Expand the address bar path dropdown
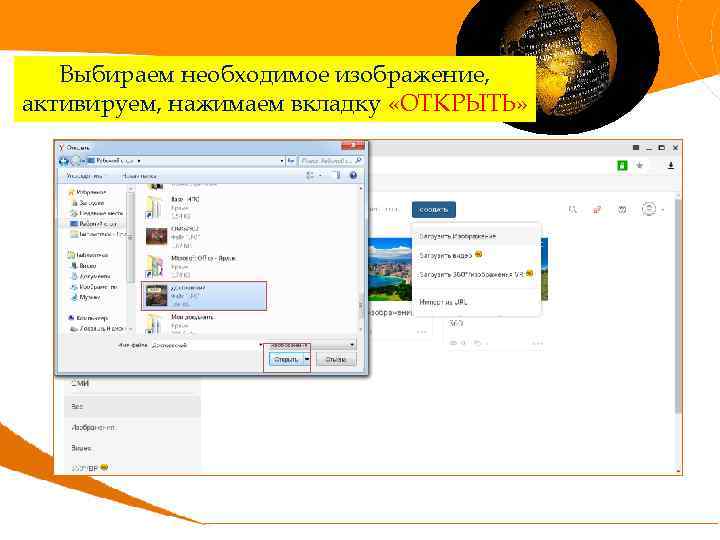This screenshot has width=720, height=540. 281,161
